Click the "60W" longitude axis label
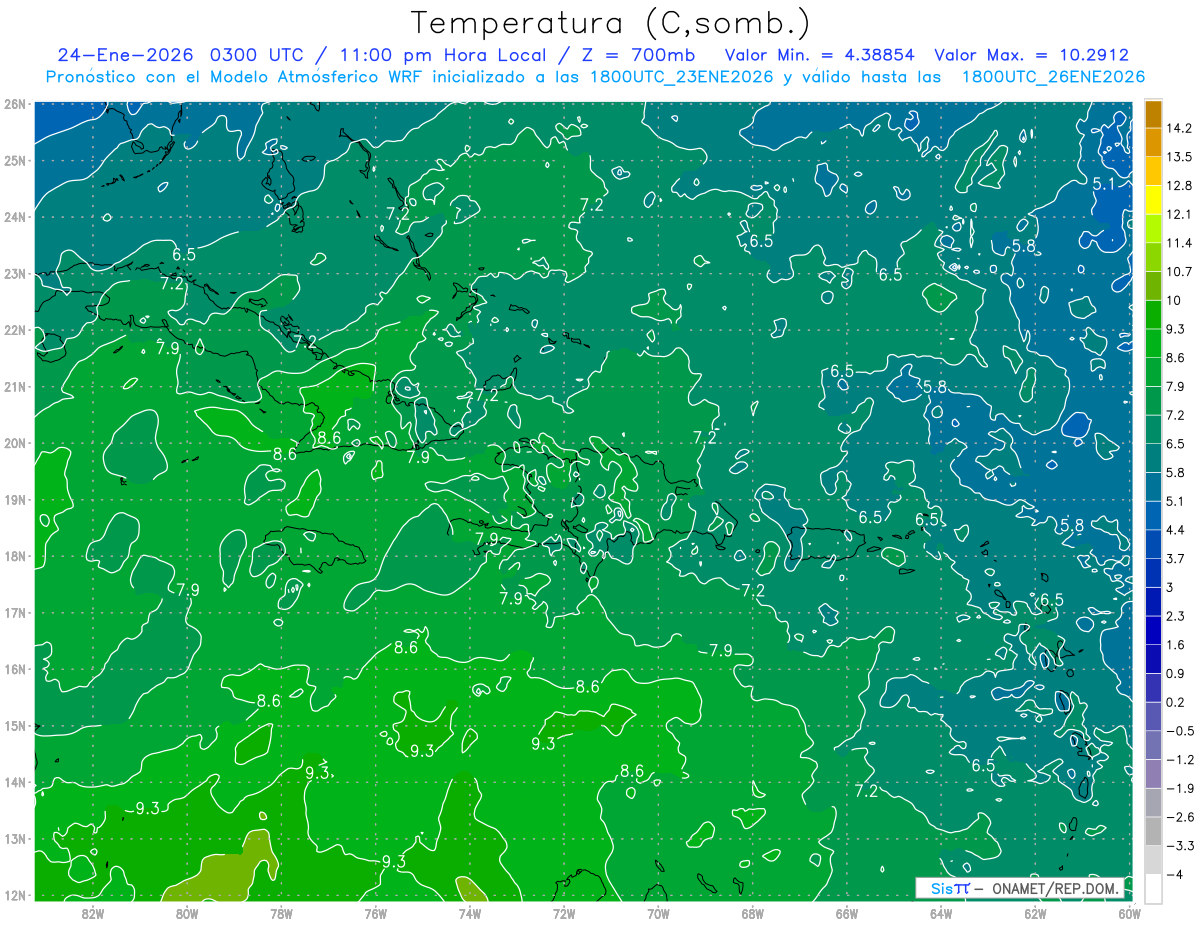This screenshot has width=1200, height=927. click(1130, 912)
